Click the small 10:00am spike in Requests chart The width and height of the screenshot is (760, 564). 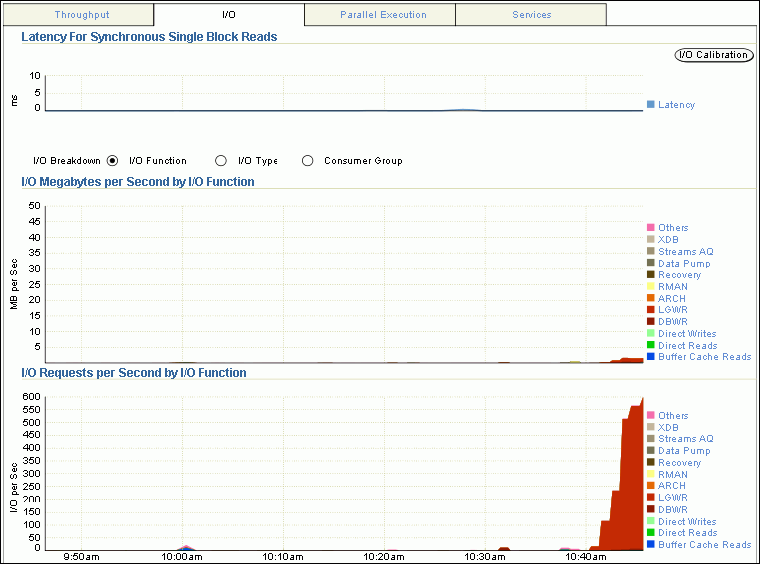185,548
